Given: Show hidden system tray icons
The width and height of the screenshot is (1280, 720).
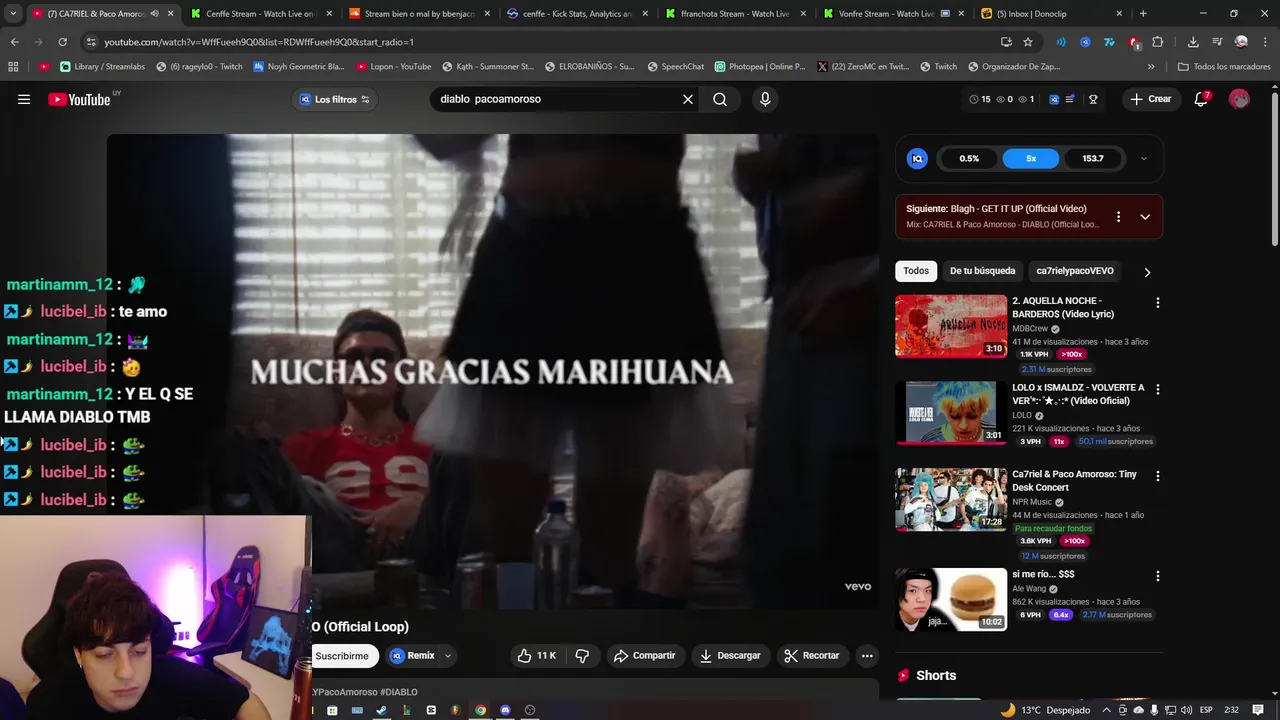Looking at the screenshot, I should [1107, 710].
